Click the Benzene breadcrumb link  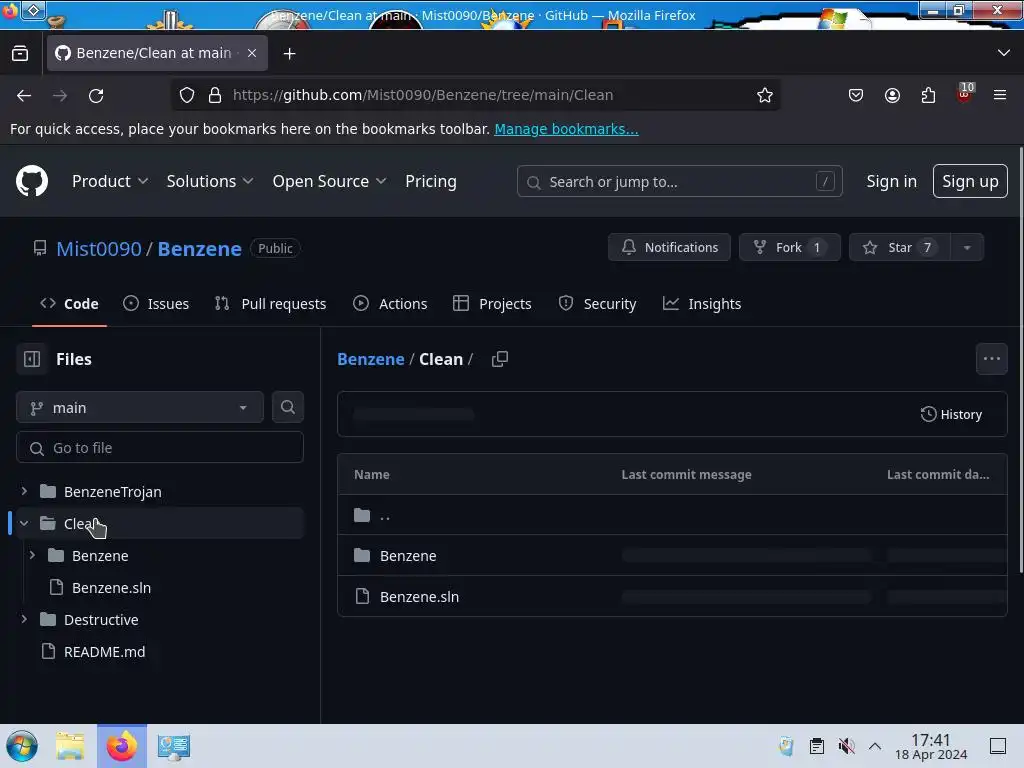click(370, 359)
